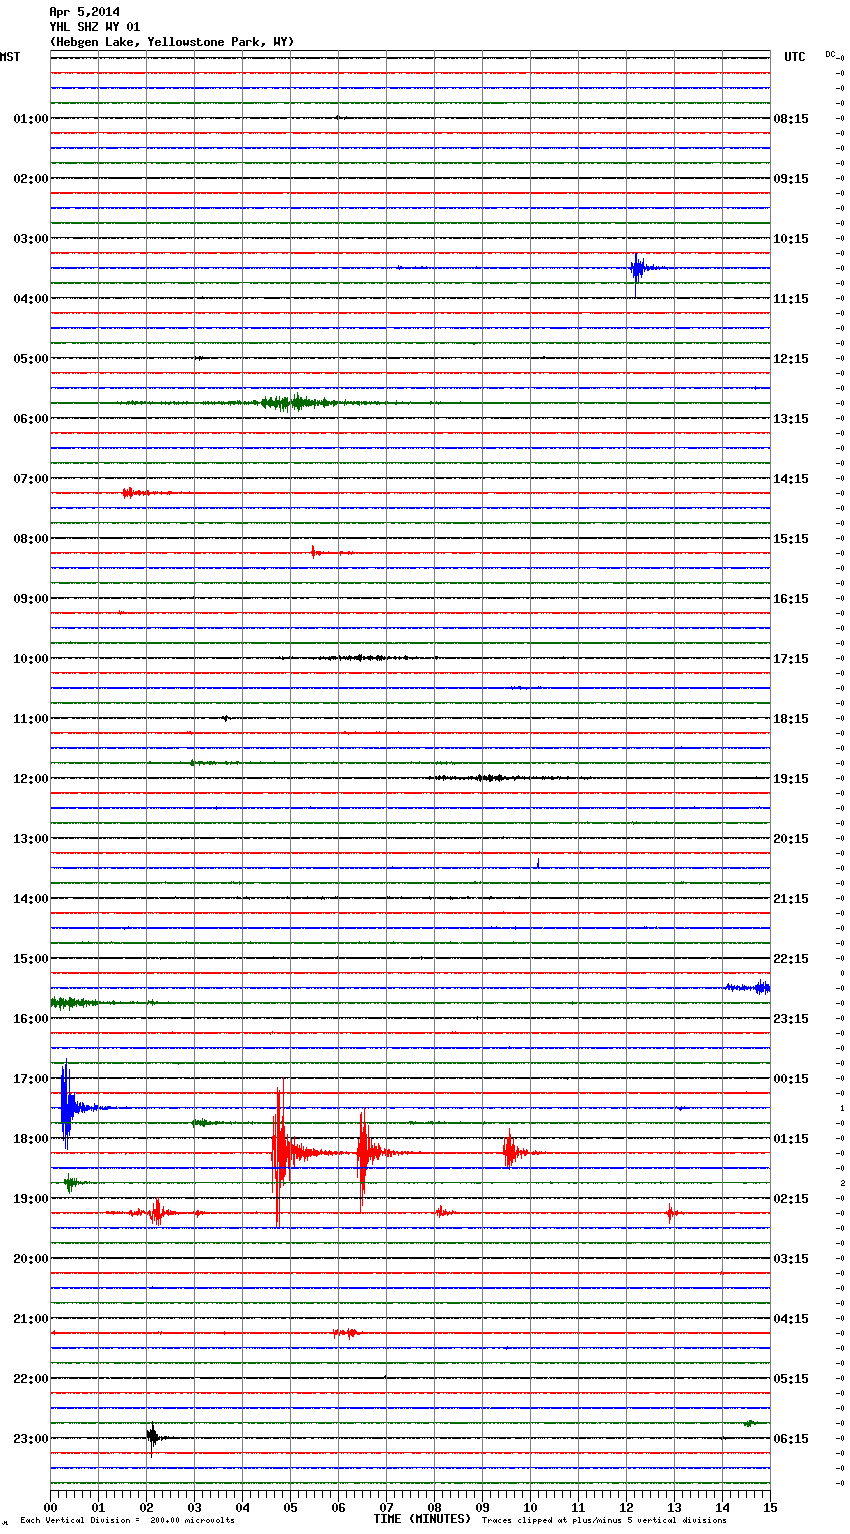Select the 03:00 MST time label

pyautogui.click(x=31, y=239)
